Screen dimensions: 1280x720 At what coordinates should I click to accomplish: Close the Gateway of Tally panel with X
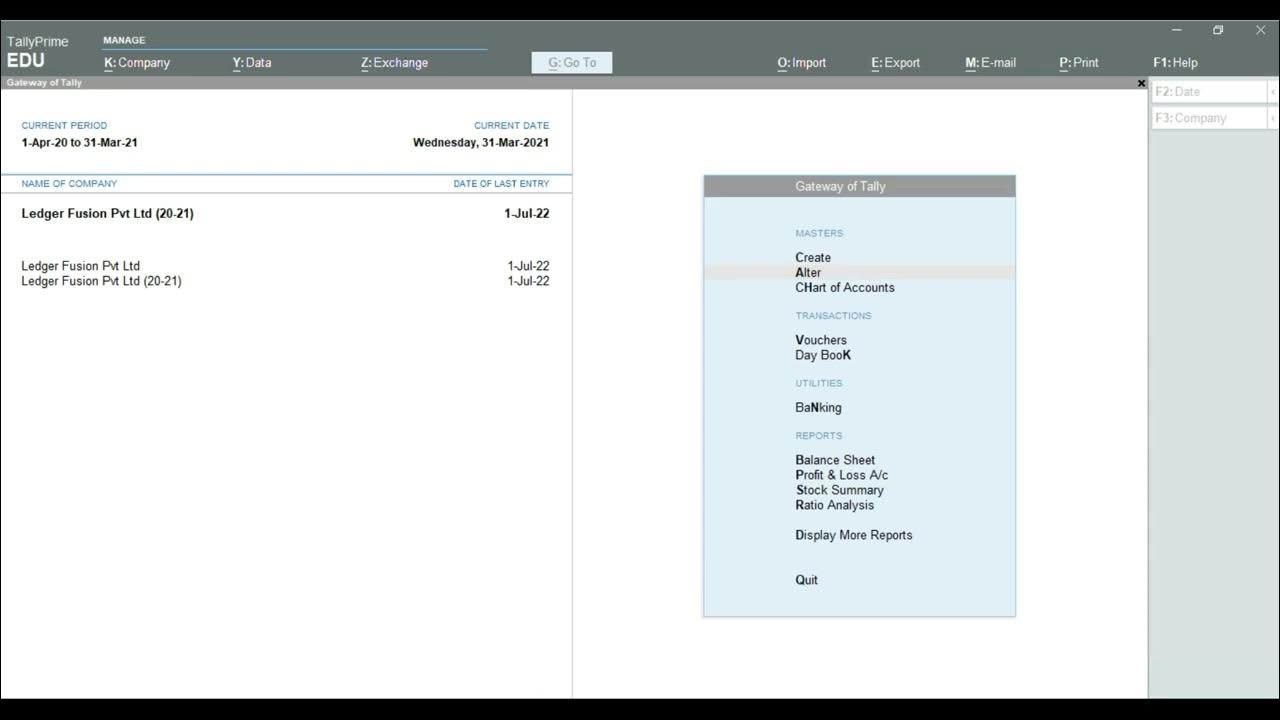[x=1141, y=83]
